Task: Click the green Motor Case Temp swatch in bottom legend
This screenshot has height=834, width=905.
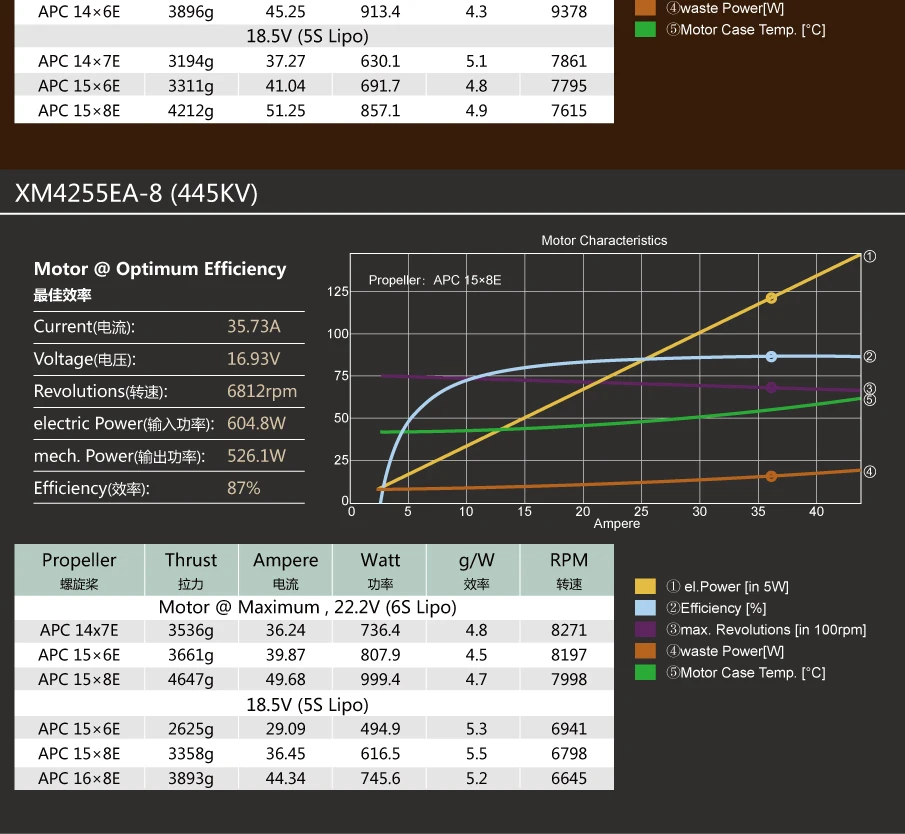Action: pyautogui.click(x=645, y=672)
